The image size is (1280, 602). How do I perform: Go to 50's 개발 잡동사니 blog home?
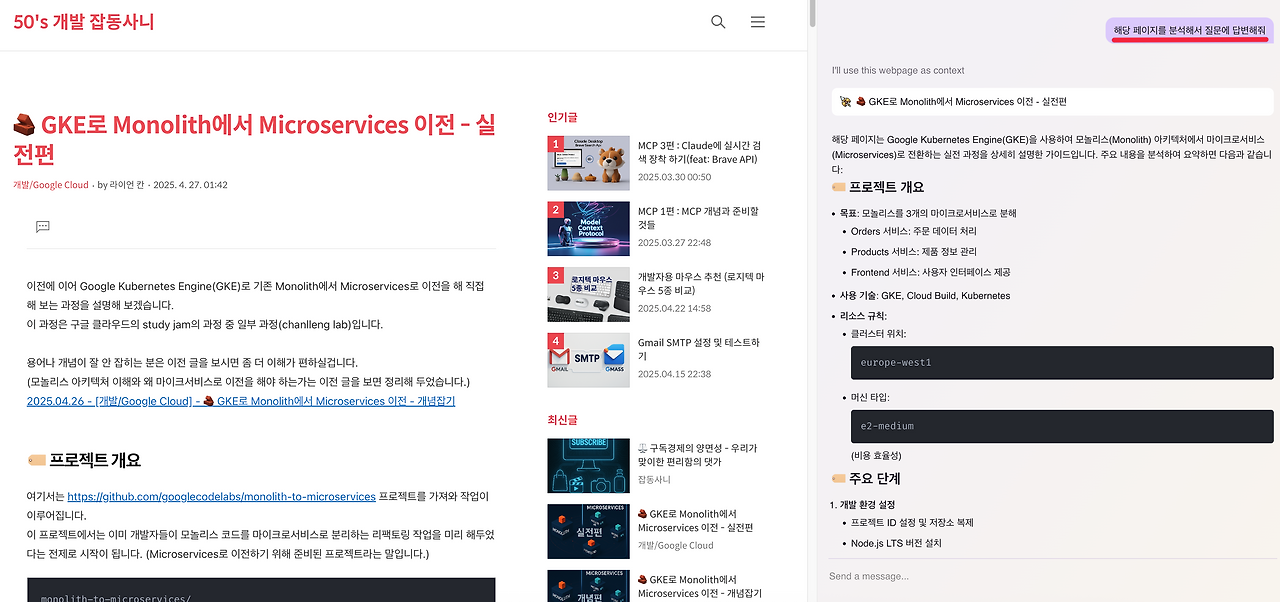[x=84, y=21]
